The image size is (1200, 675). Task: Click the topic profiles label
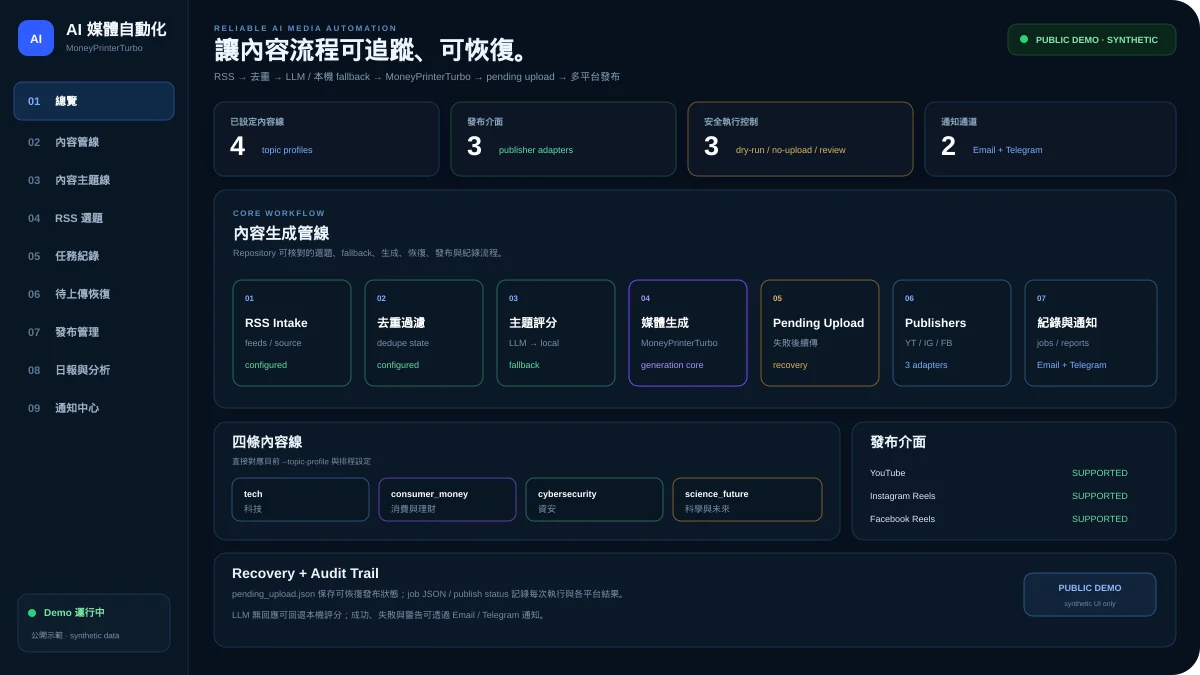tap(287, 150)
